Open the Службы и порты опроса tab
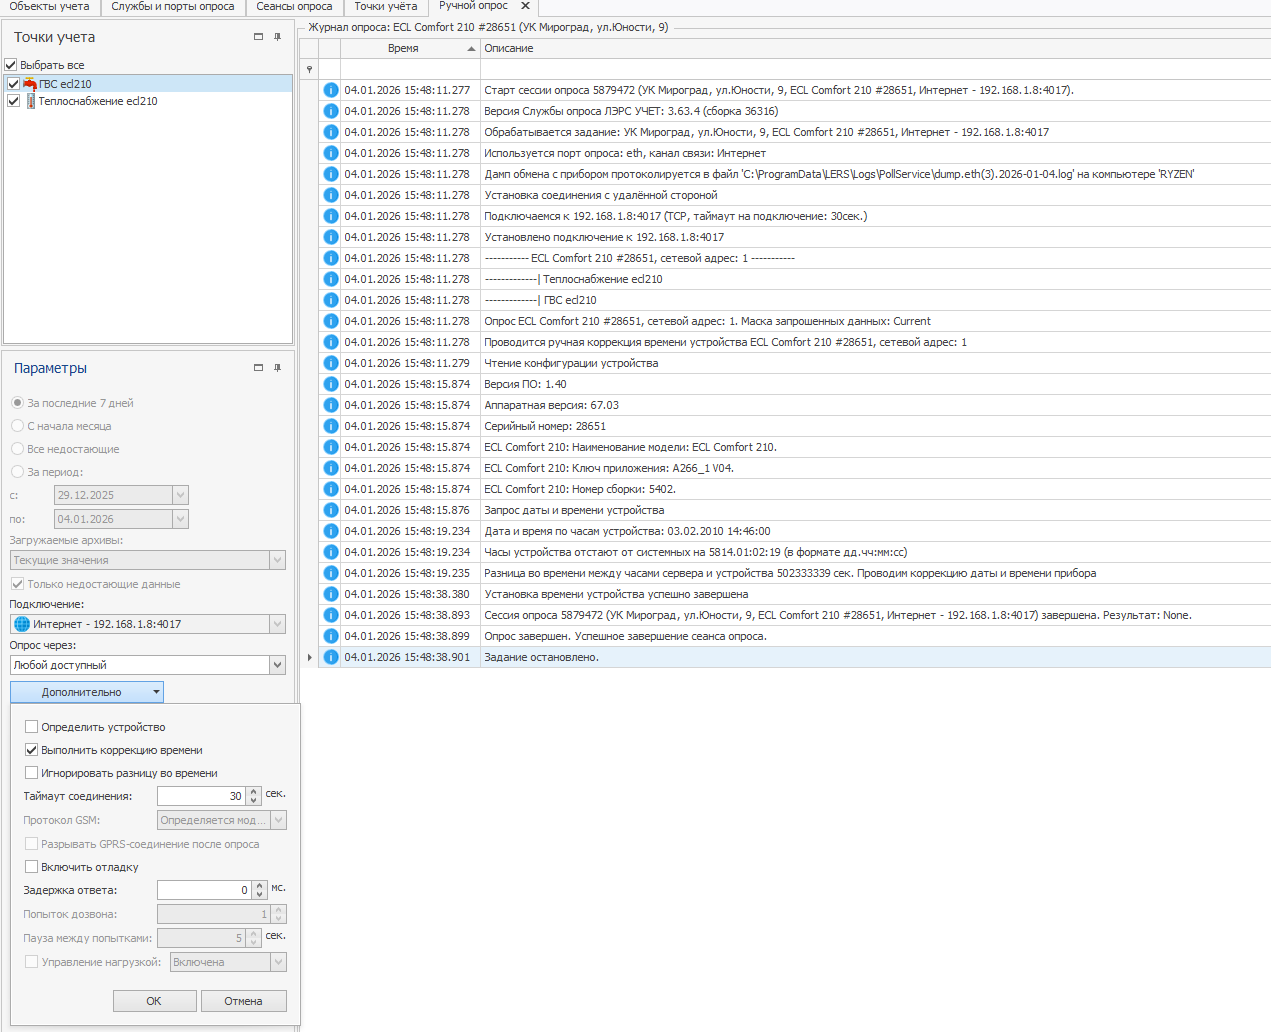1271x1032 pixels. (173, 7)
